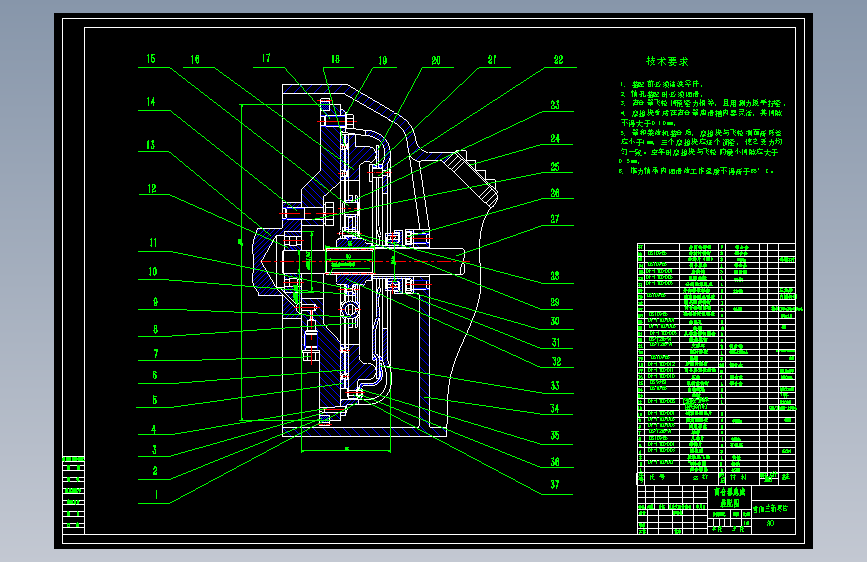Screen dimensions: 867x562
Task: Select item number 26 label
Action: click(555, 192)
